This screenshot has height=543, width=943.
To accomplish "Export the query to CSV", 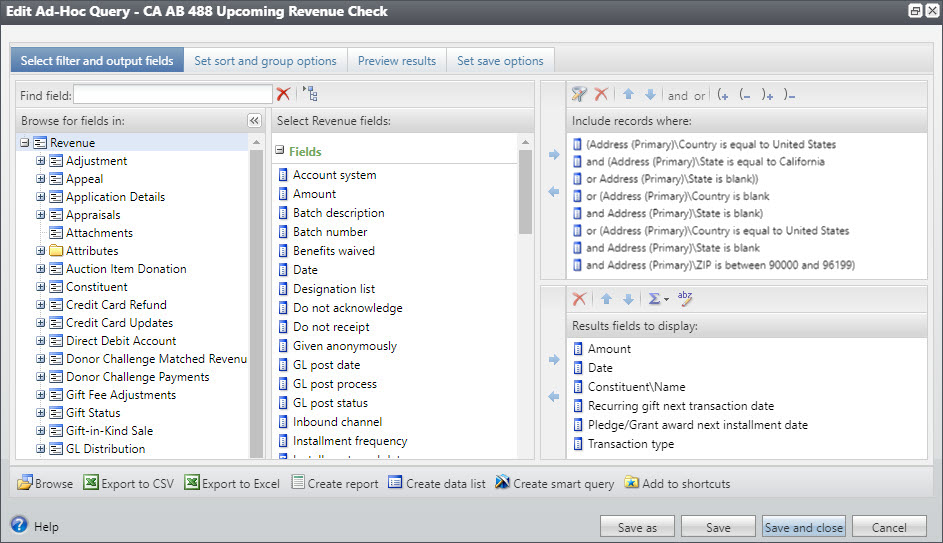I will [129, 483].
